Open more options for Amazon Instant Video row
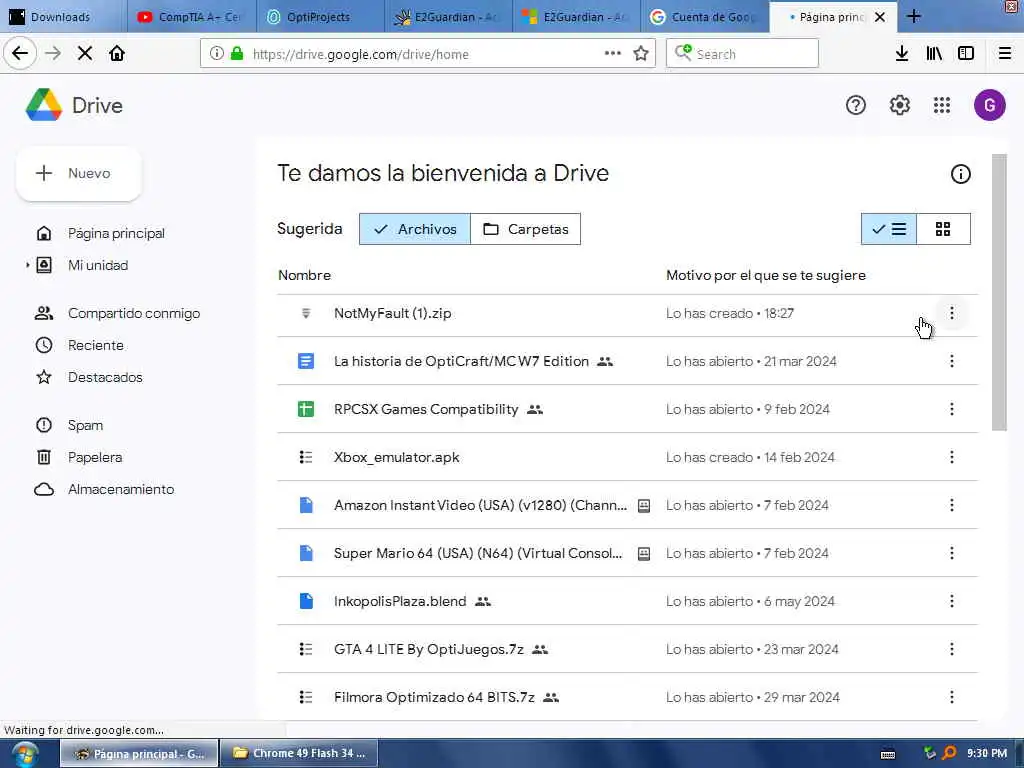The image size is (1024, 768). [x=952, y=505]
